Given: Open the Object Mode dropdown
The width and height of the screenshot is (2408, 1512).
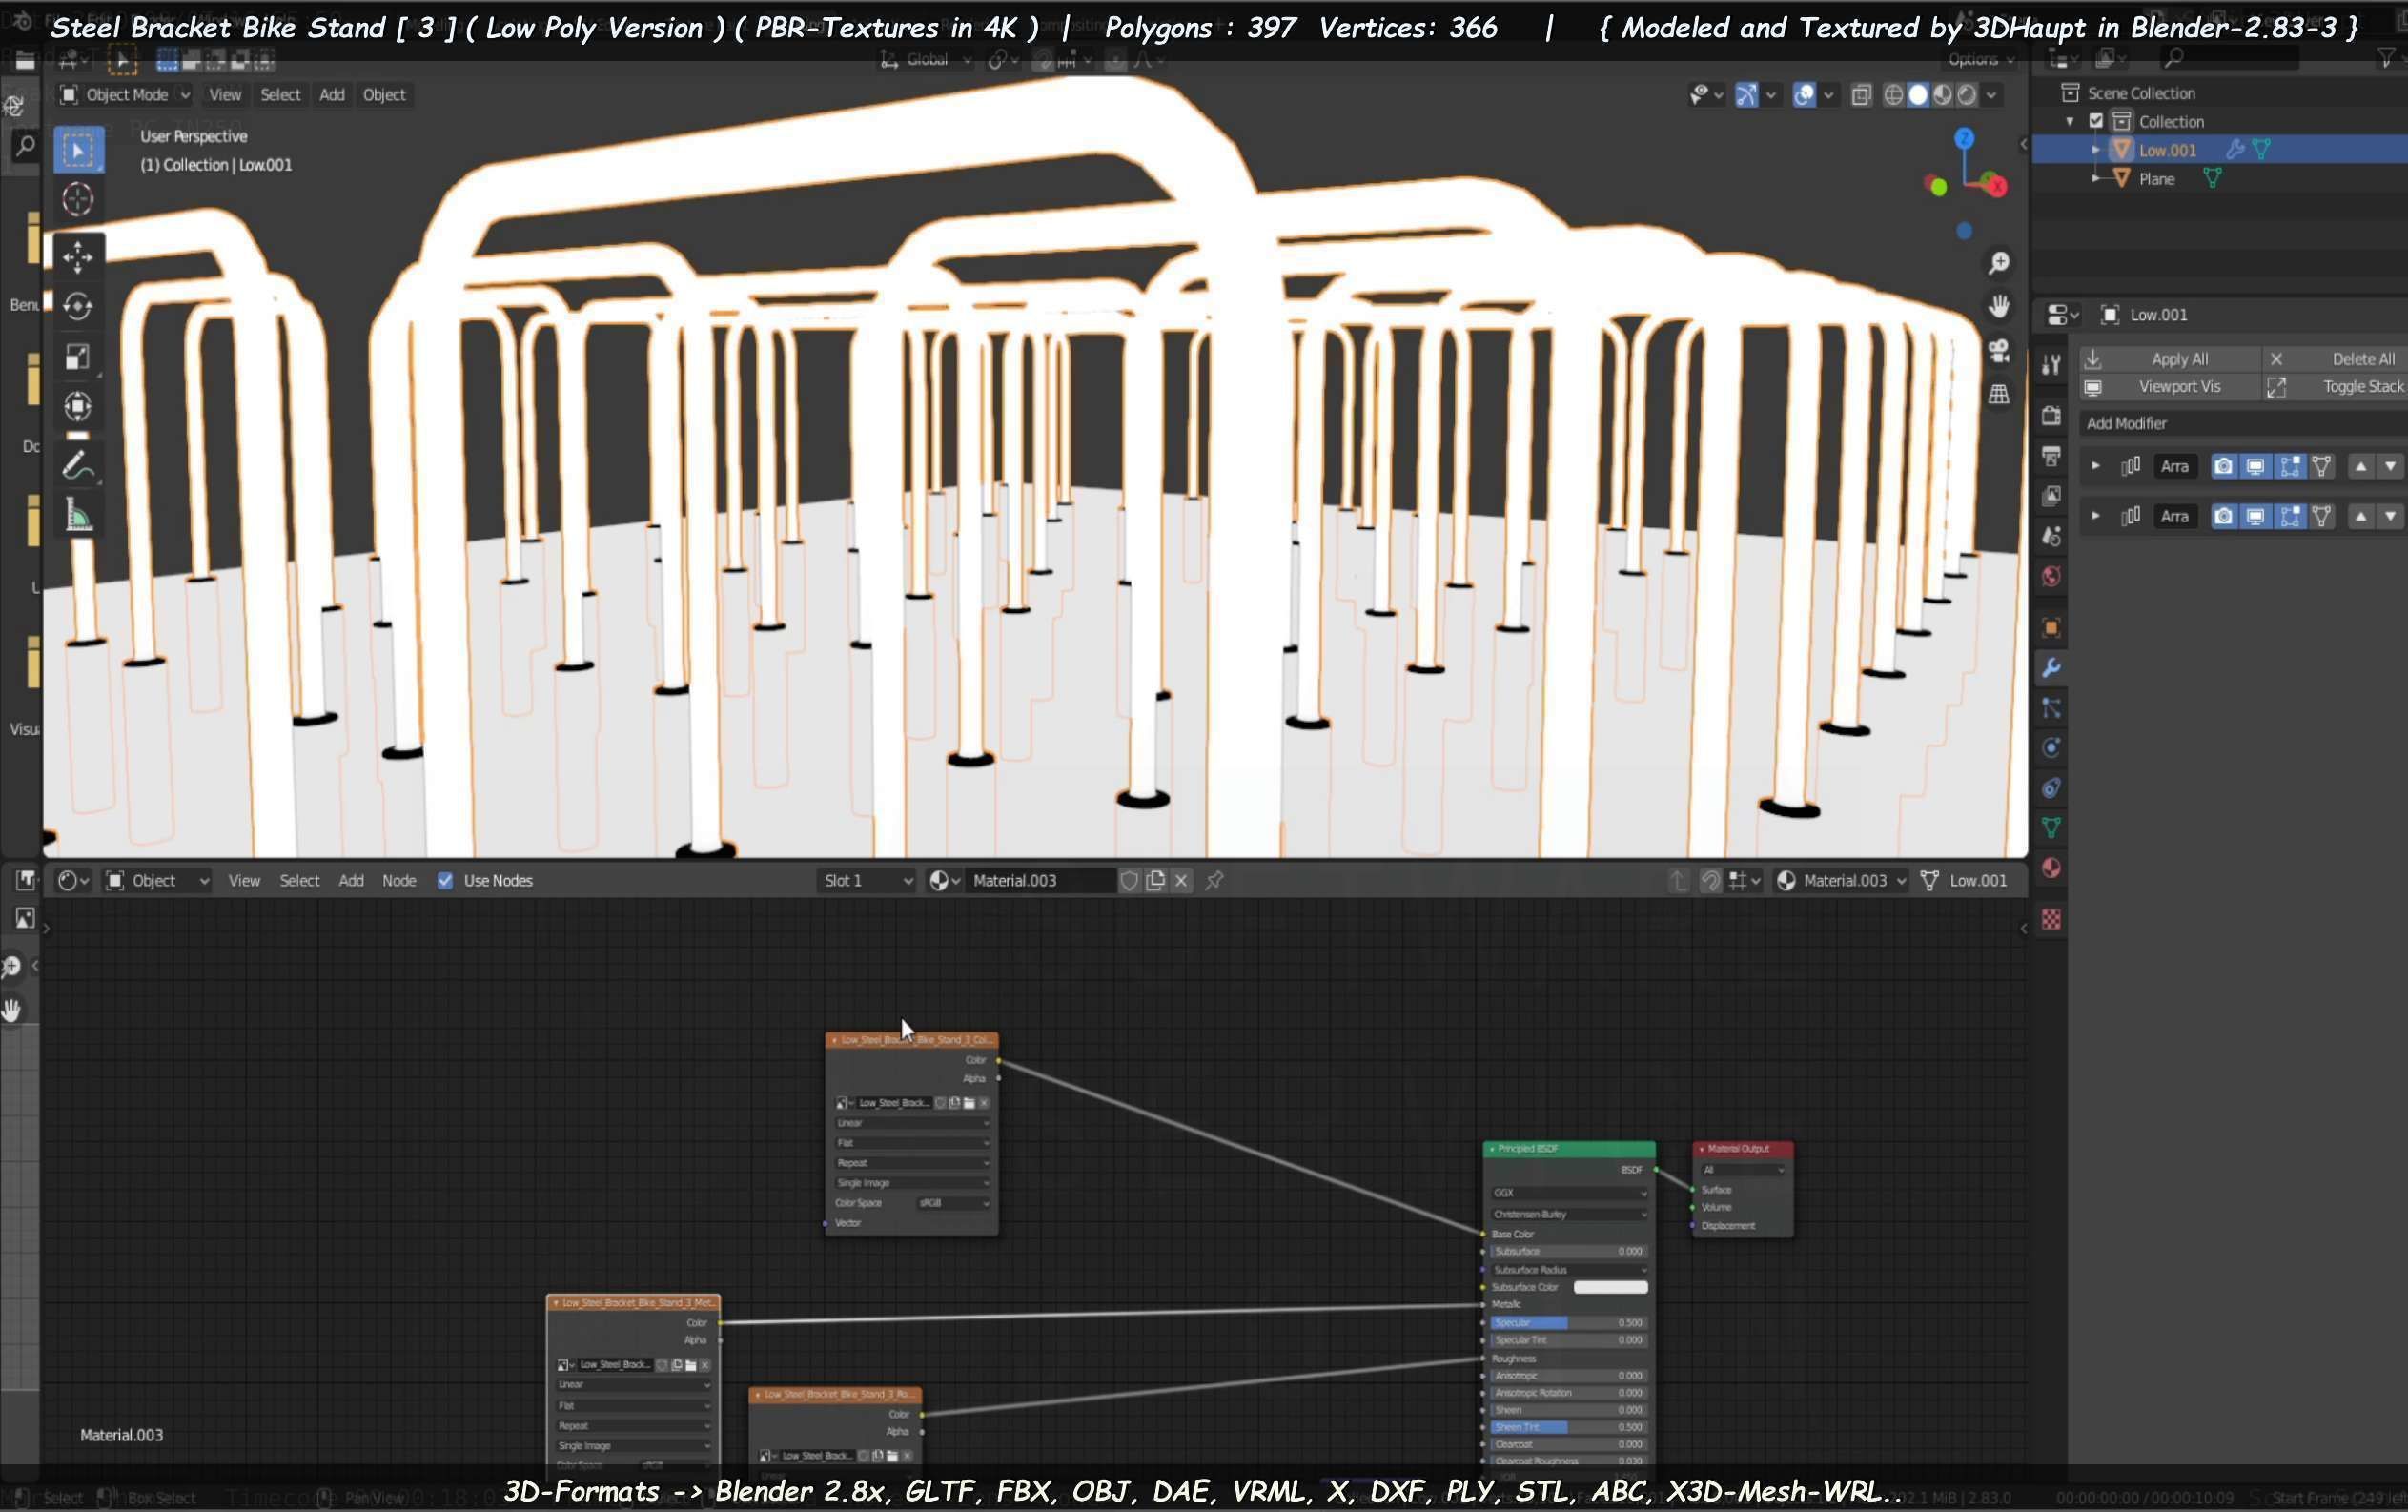Looking at the screenshot, I should point(125,94).
